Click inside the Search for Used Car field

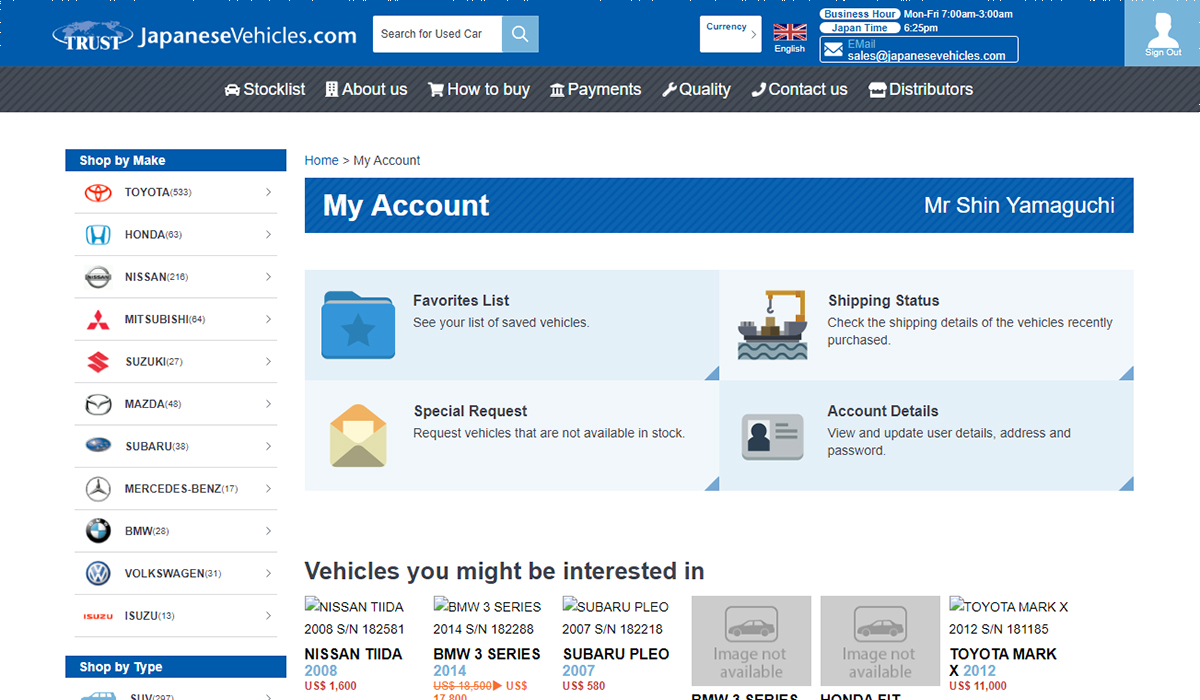tap(437, 33)
